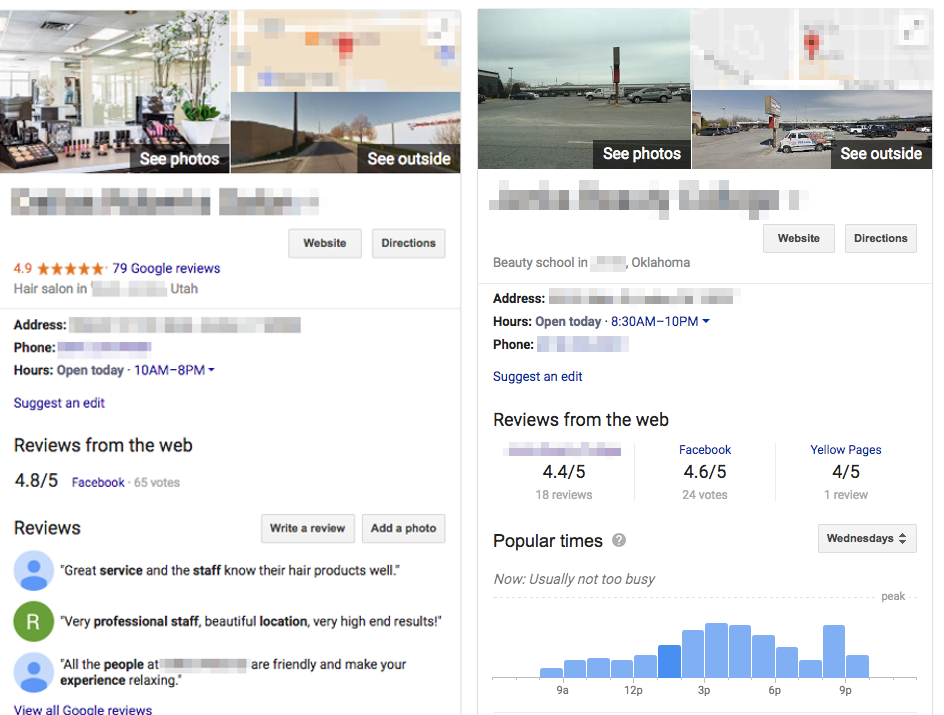Expand the map in the Utah panel
This screenshot has height=715, width=944.
439,30
